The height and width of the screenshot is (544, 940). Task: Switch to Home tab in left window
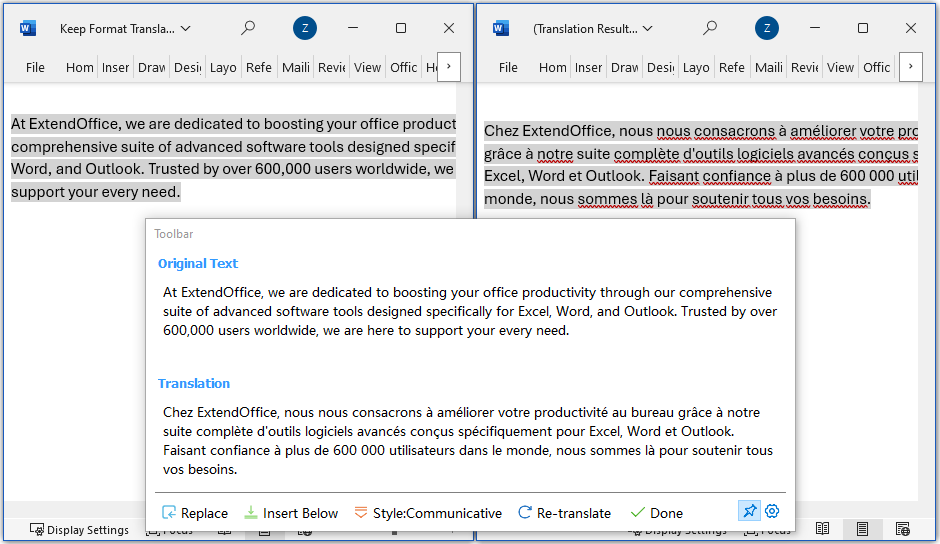(x=79, y=68)
